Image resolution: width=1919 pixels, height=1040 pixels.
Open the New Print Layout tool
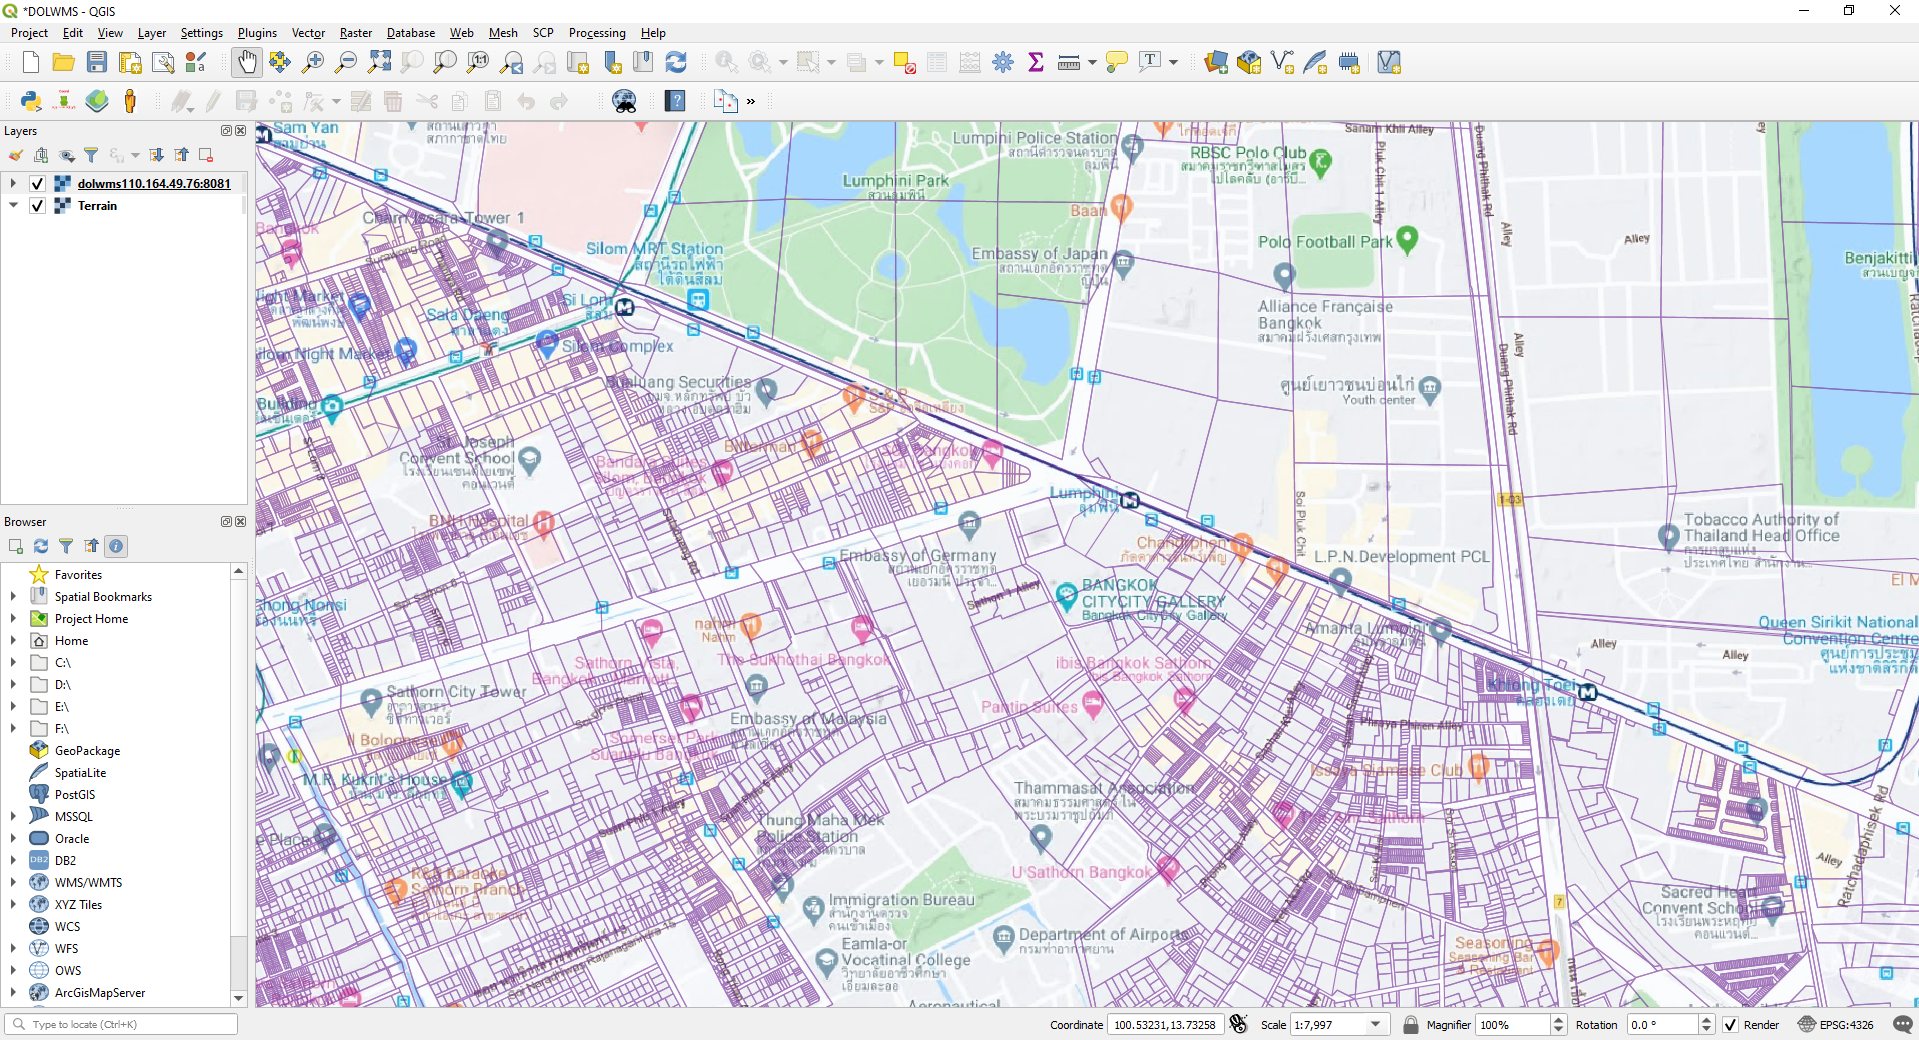coord(130,63)
